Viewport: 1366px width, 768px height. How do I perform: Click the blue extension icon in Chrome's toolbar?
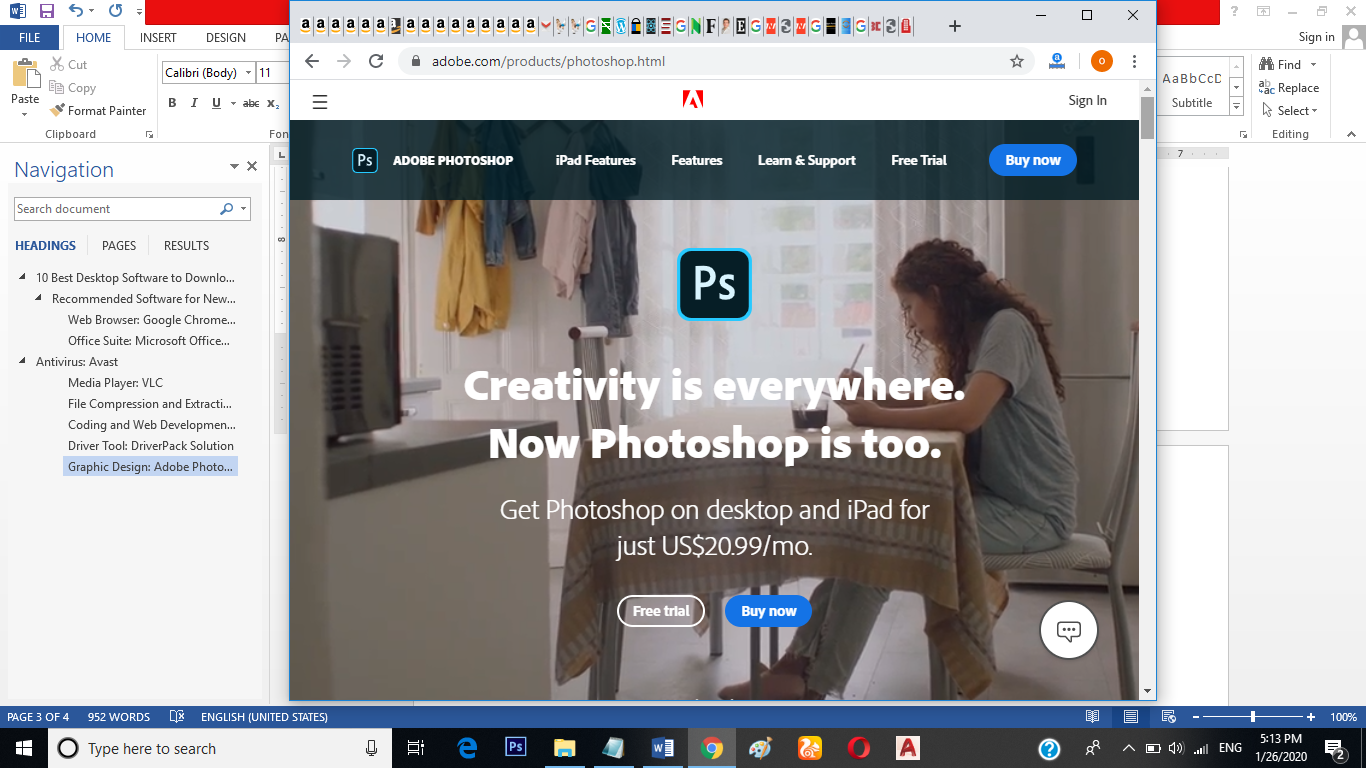tap(1057, 61)
